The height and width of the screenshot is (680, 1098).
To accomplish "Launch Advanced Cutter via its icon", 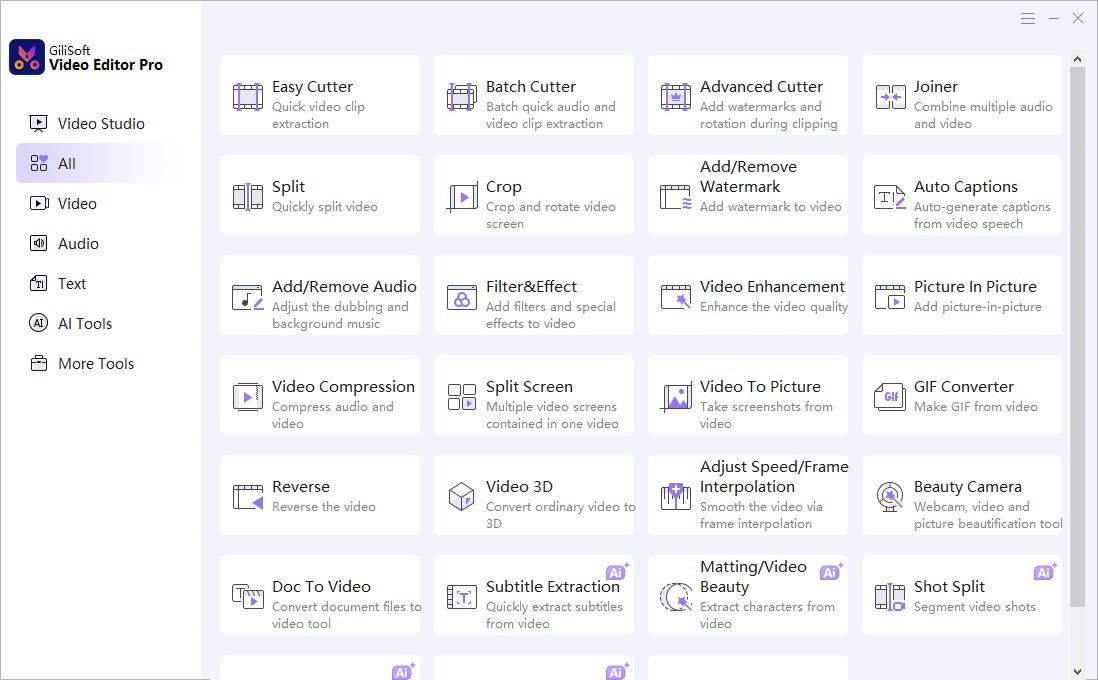I will coord(675,97).
